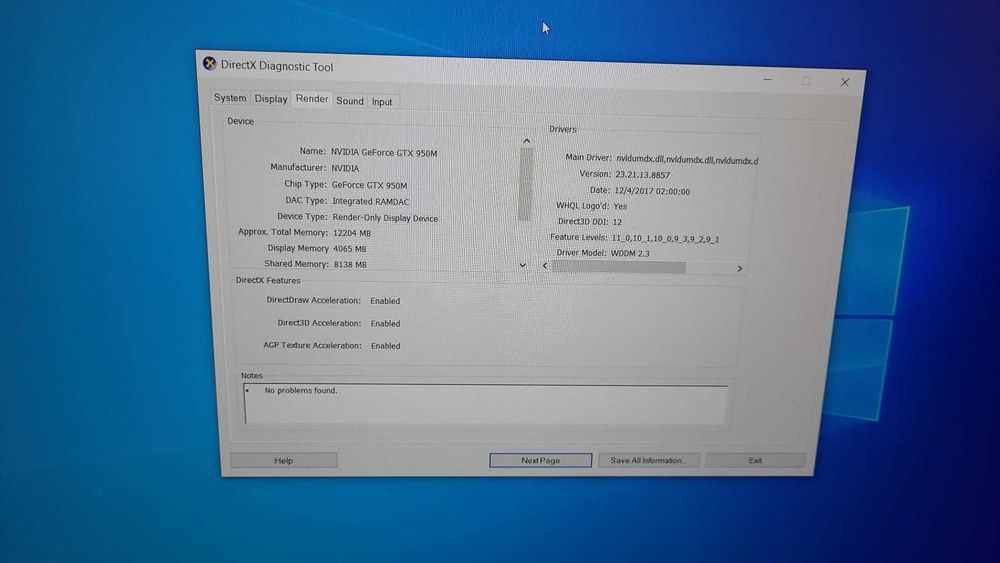Select the Render tab
1000x563 pixels.
312,99
